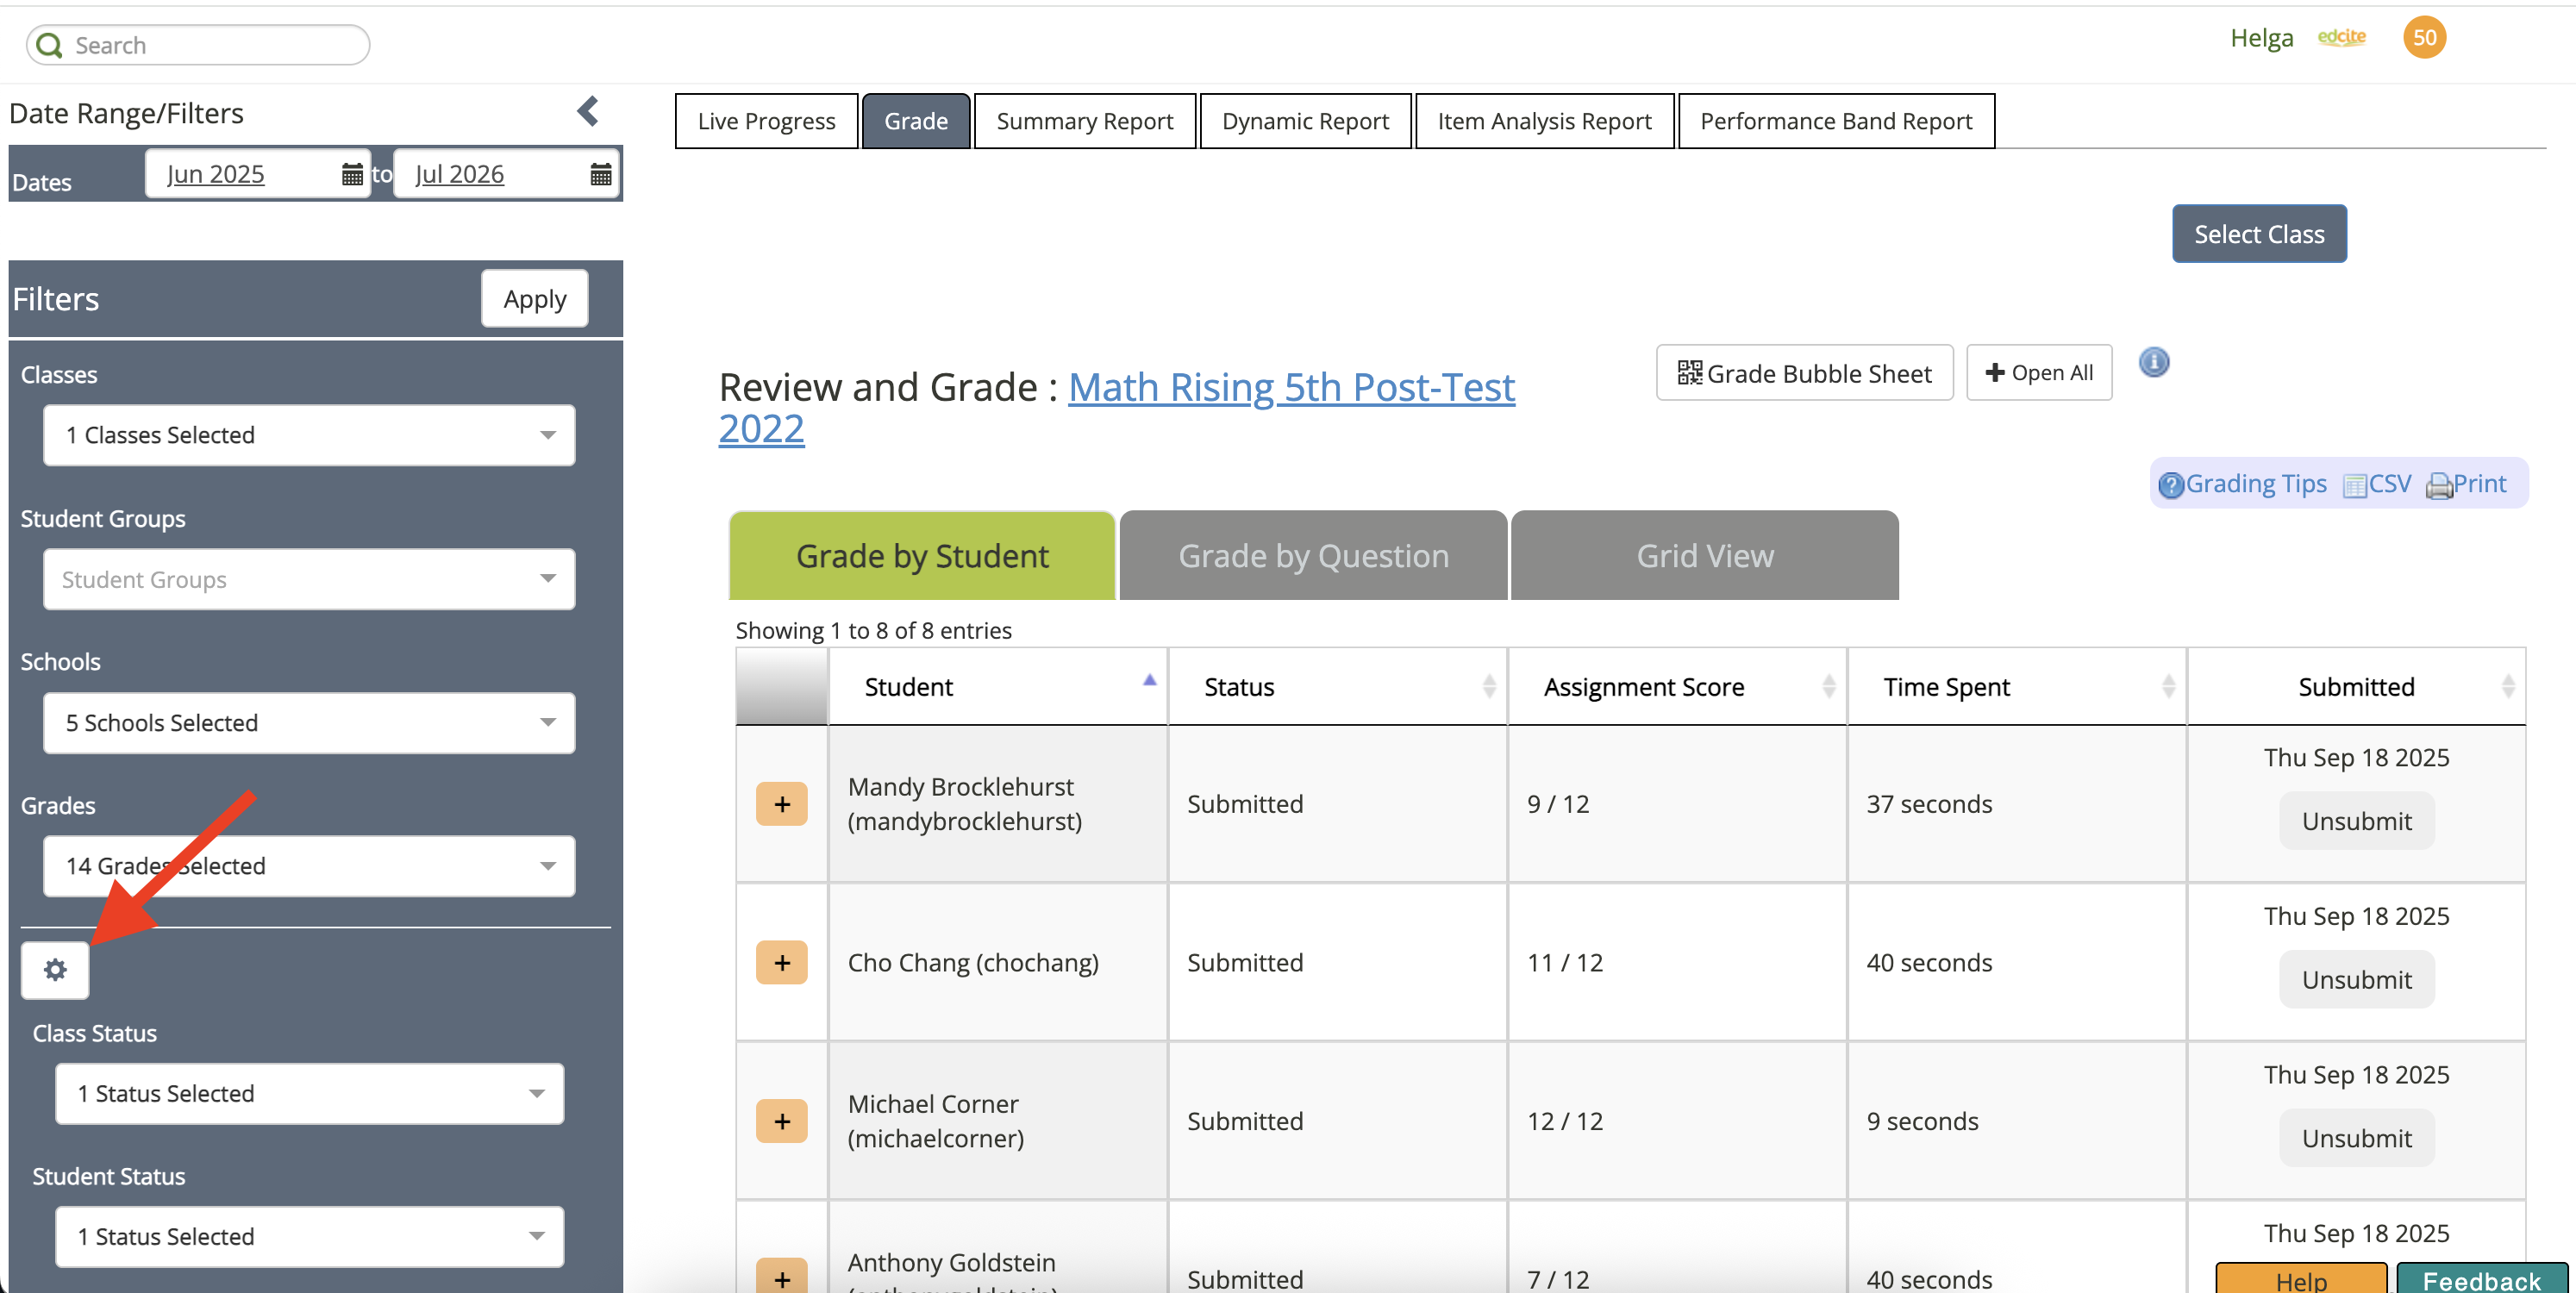
Task: Open the 5 Schools Selected dropdown
Action: 309,722
